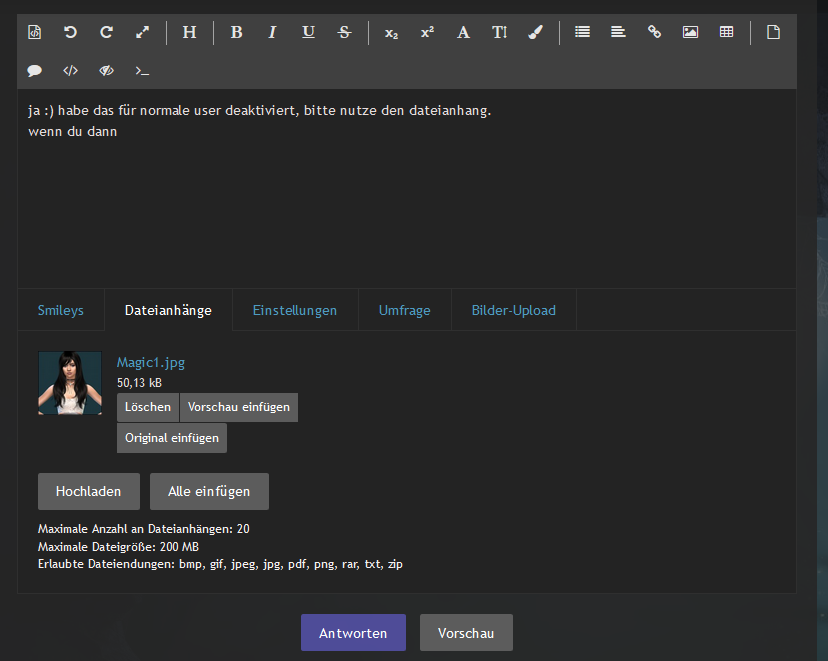The image size is (828, 661).
Task: Open text color picker brush
Action: [535, 32]
